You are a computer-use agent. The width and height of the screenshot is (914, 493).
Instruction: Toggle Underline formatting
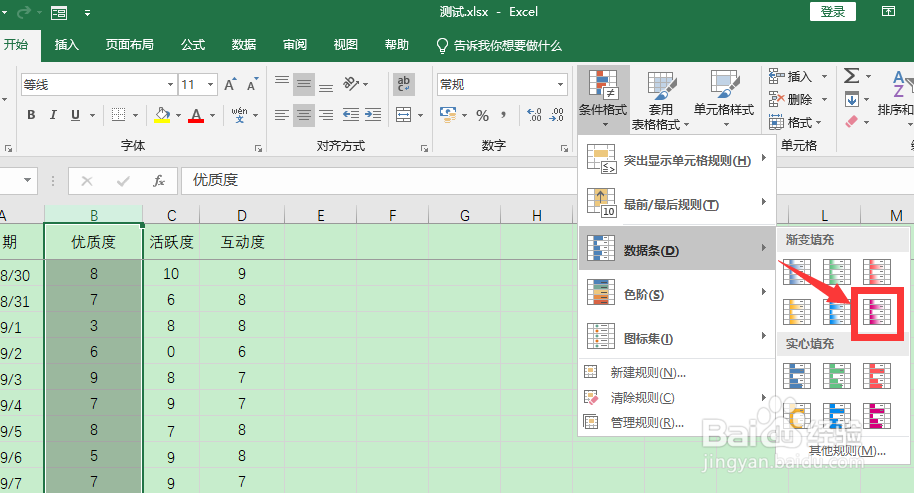(x=75, y=115)
